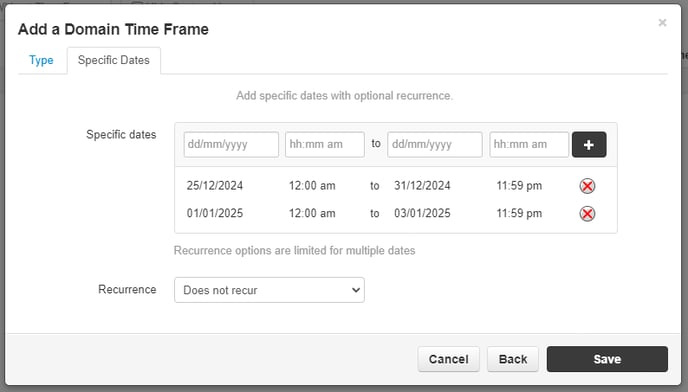Go Back to previous step
Viewport: 688px width, 392px height.
512,359
